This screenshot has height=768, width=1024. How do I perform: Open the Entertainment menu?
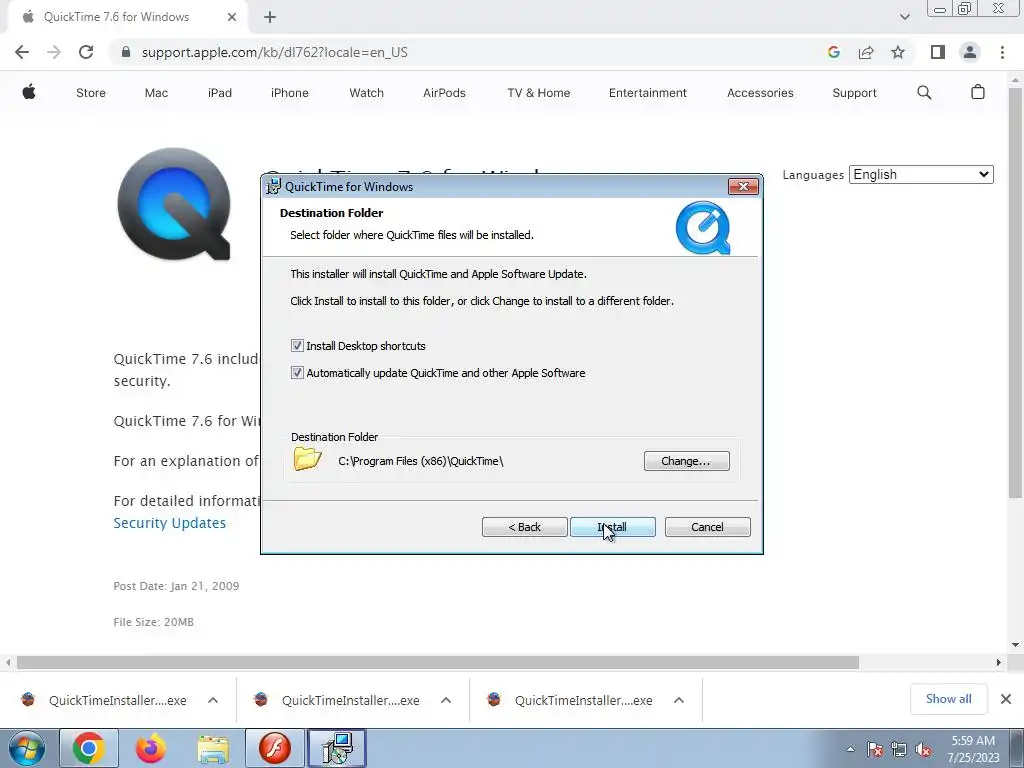(x=647, y=93)
